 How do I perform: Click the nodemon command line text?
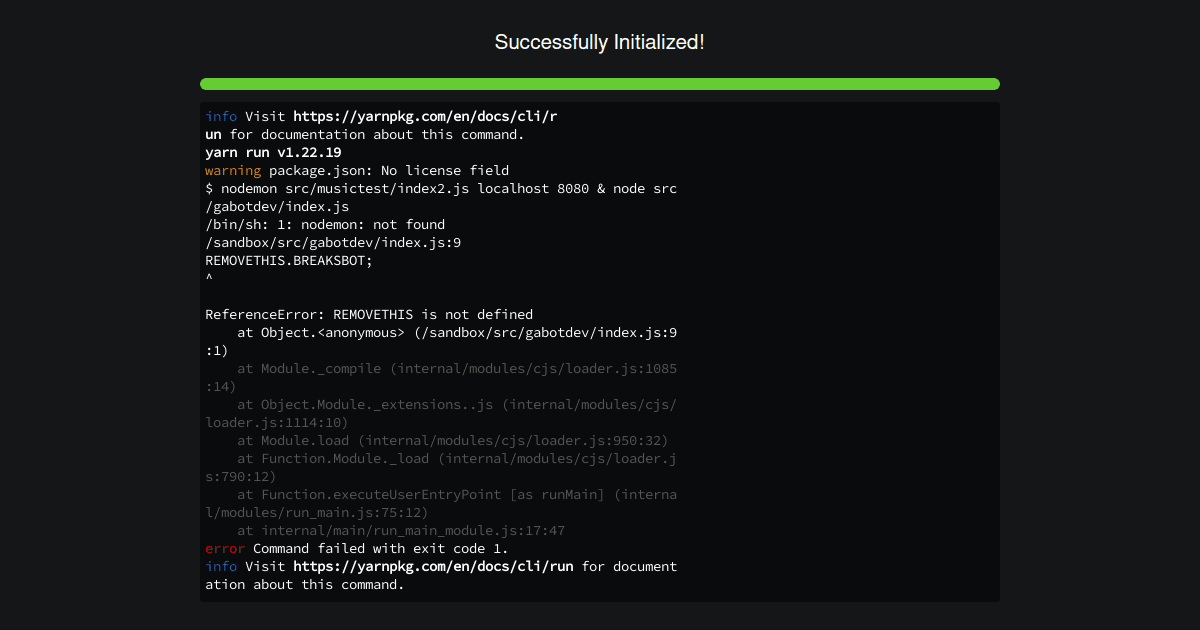(x=441, y=197)
